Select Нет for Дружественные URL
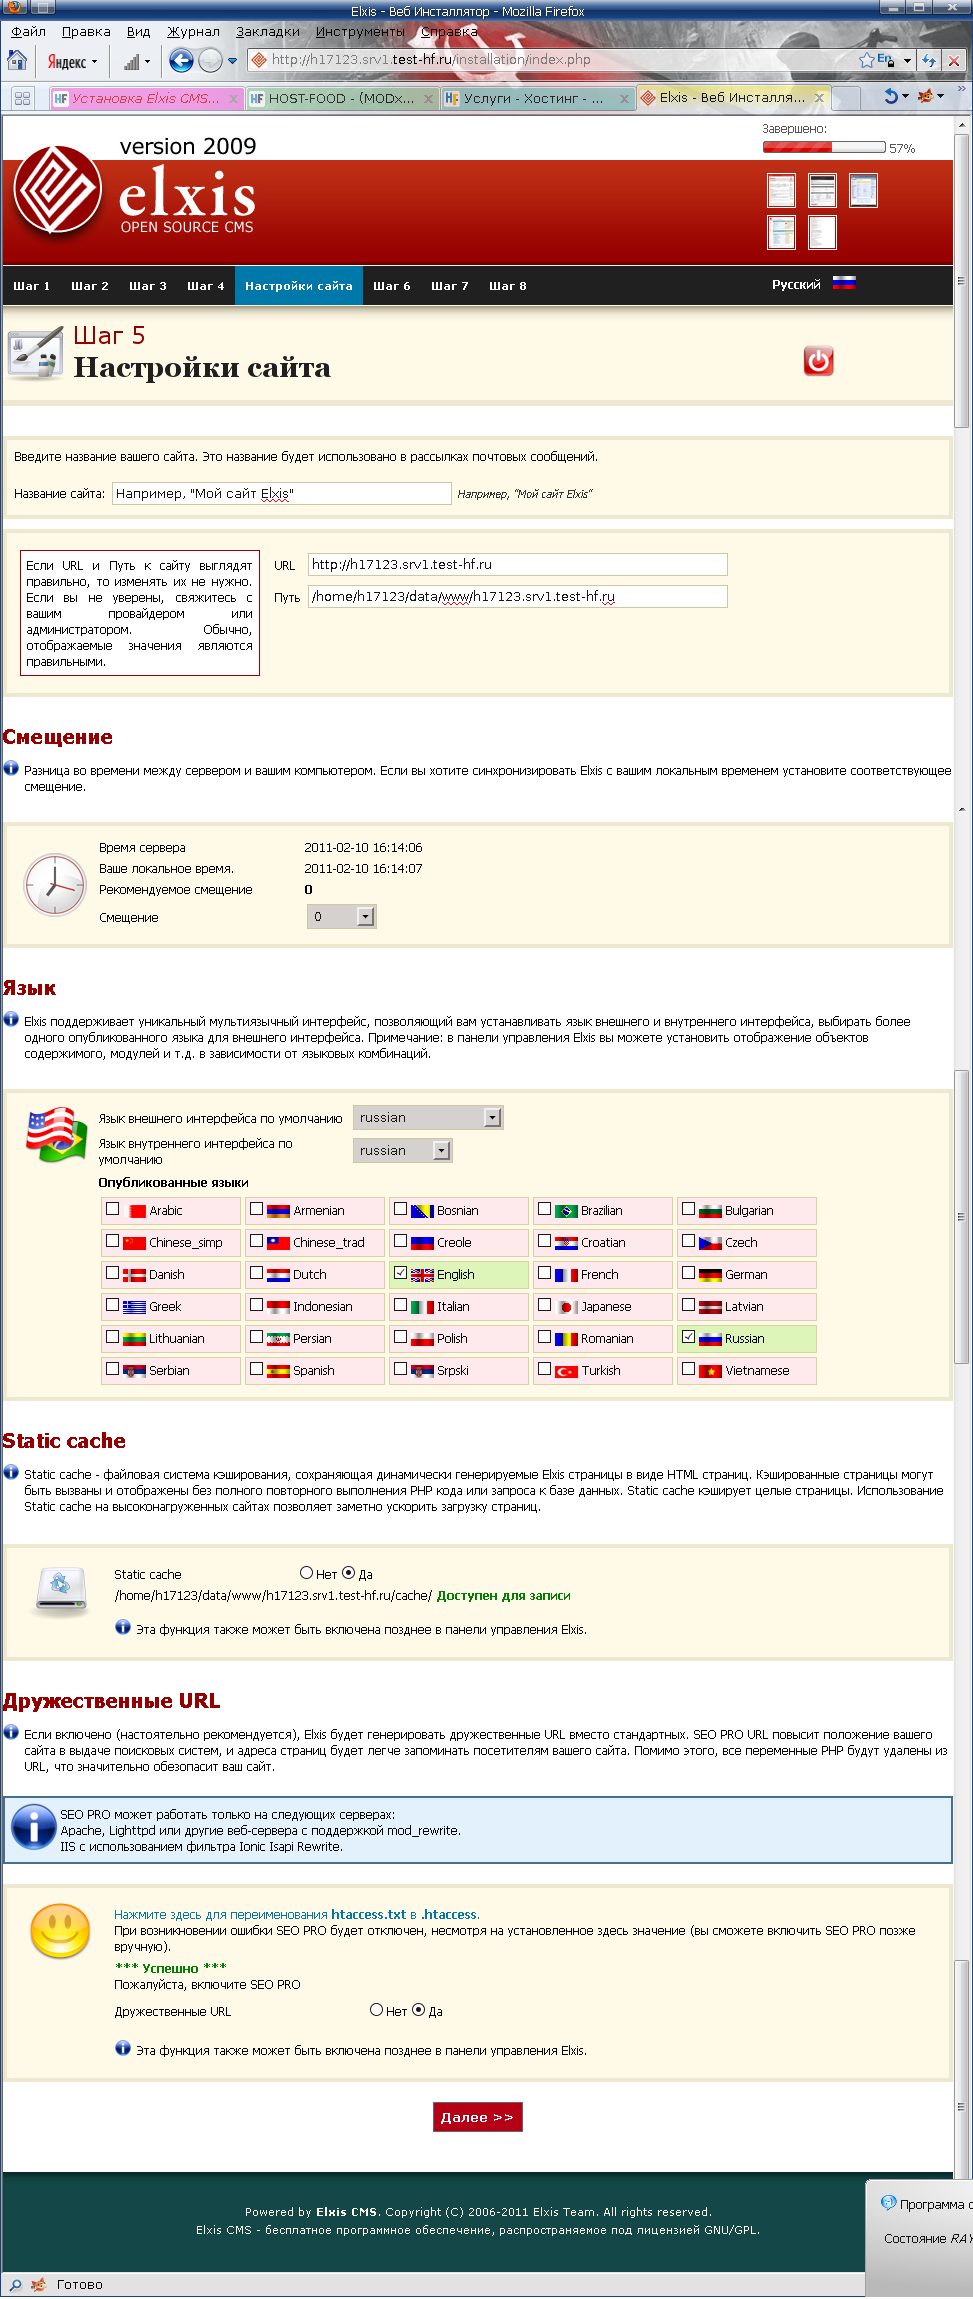This screenshot has height=2299, width=973. pyautogui.click(x=376, y=2010)
